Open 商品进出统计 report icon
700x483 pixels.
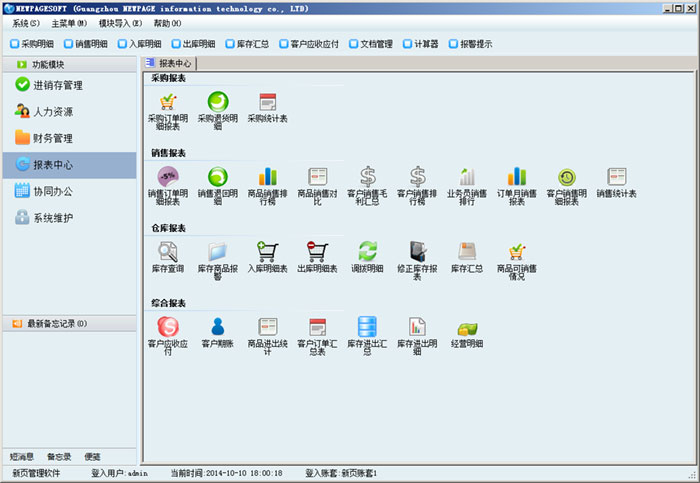click(x=268, y=327)
